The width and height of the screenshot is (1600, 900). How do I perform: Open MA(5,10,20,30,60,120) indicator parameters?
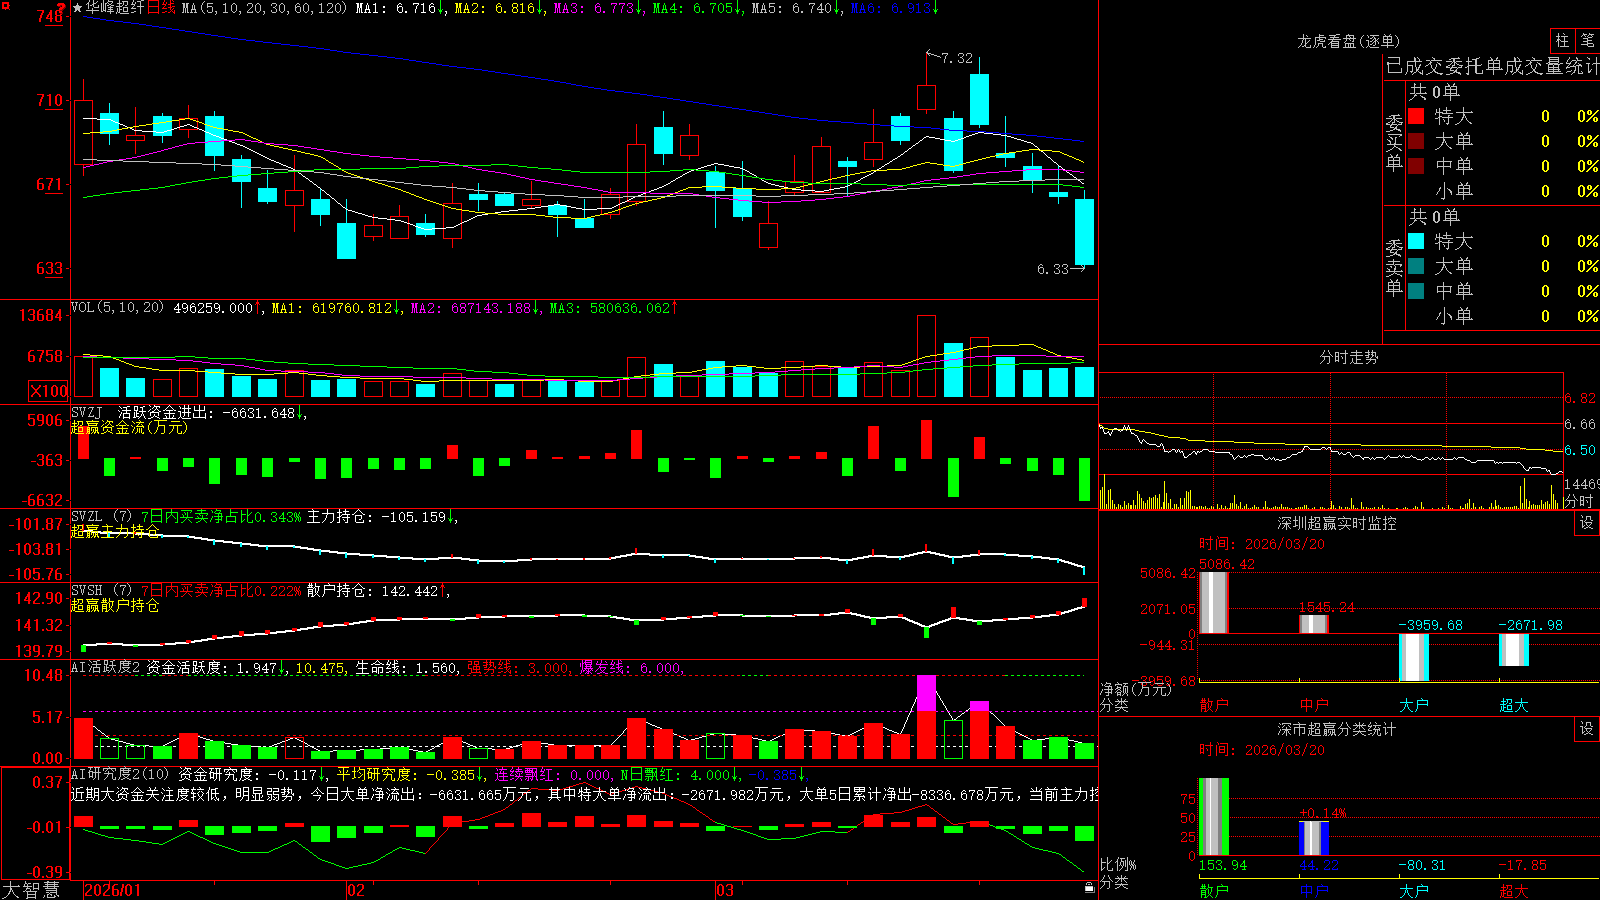coord(264,8)
